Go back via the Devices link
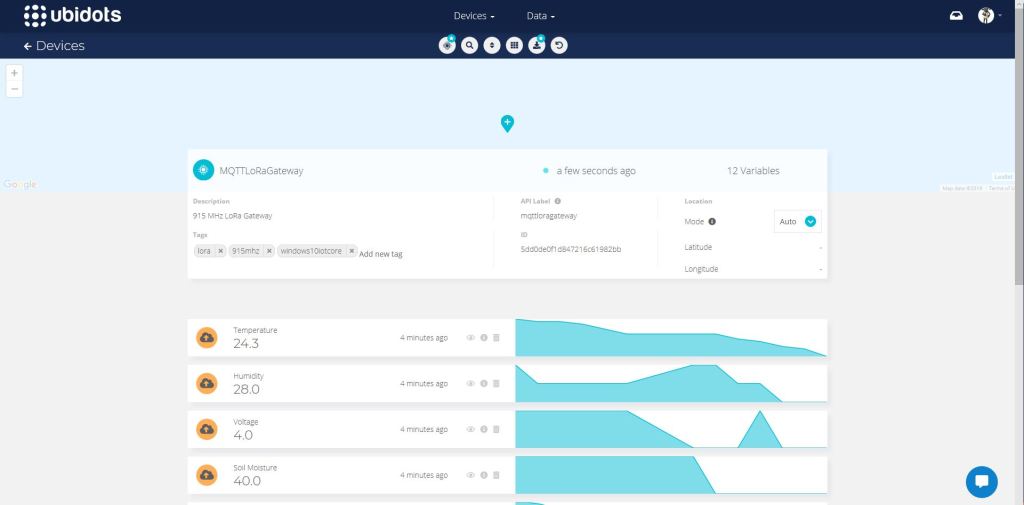 click(x=54, y=46)
